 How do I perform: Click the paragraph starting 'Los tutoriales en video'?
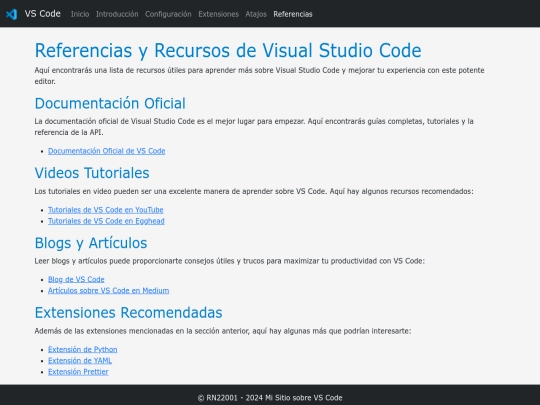[x=254, y=191]
